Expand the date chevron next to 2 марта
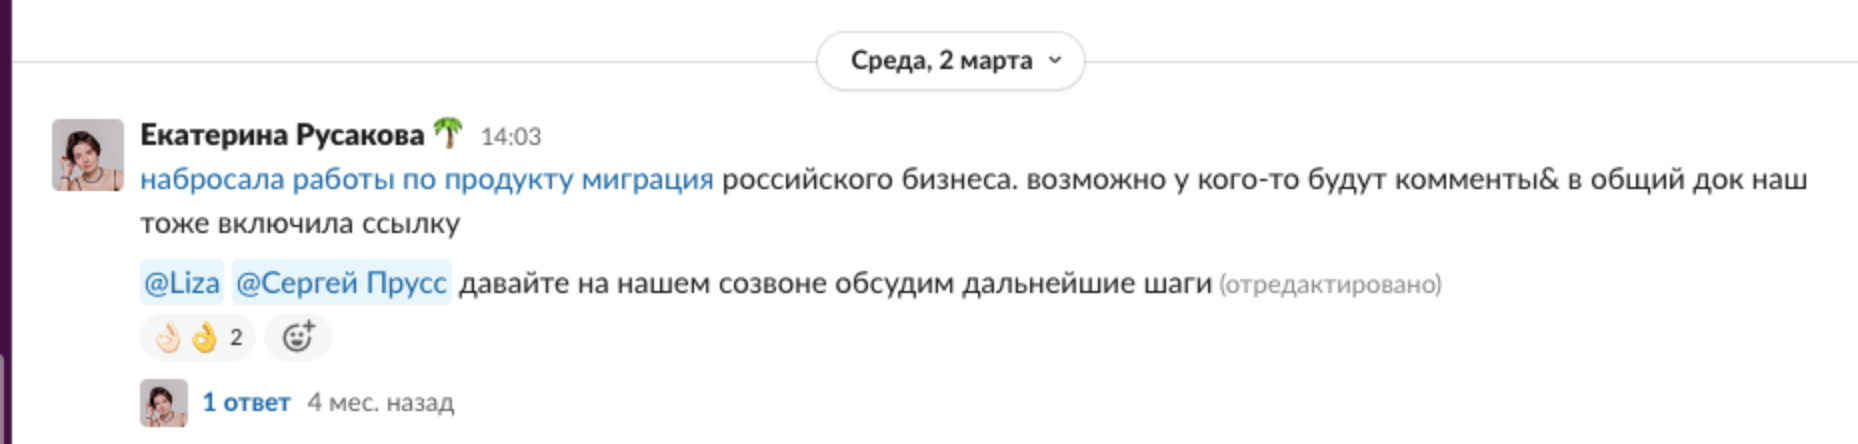The image size is (1858, 444). [1055, 61]
